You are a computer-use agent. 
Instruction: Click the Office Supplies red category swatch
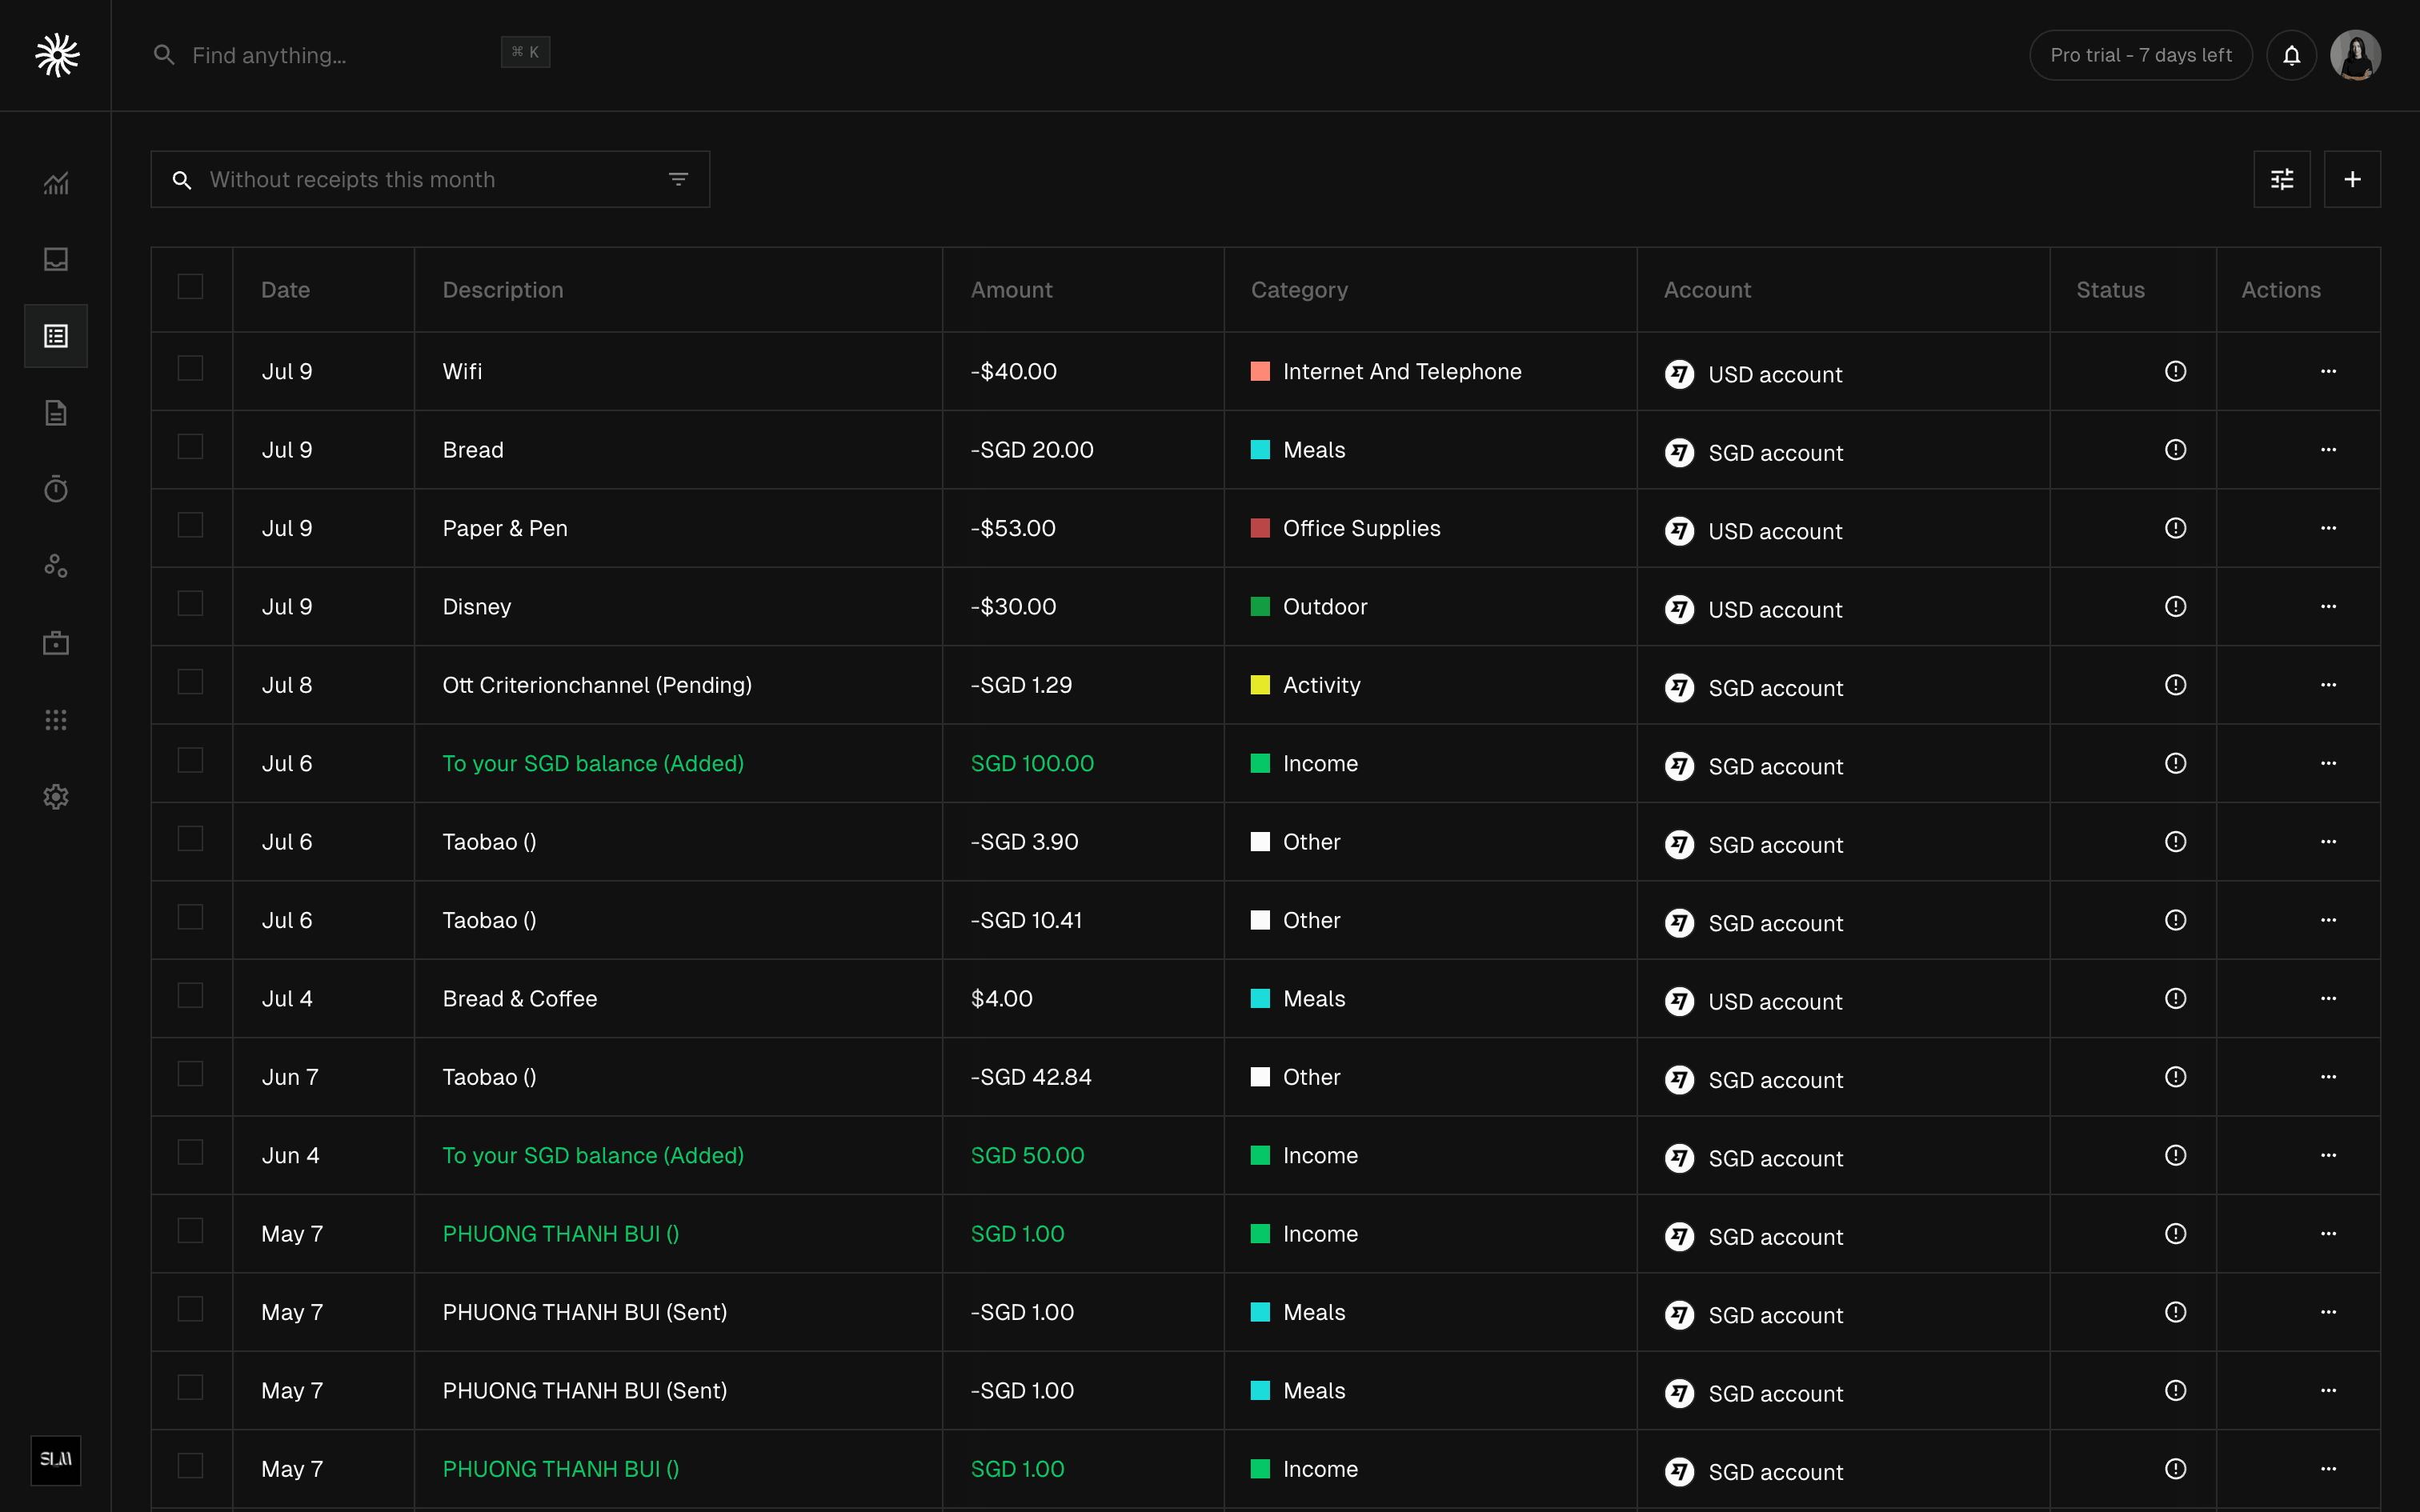[x=1260, y=528]
